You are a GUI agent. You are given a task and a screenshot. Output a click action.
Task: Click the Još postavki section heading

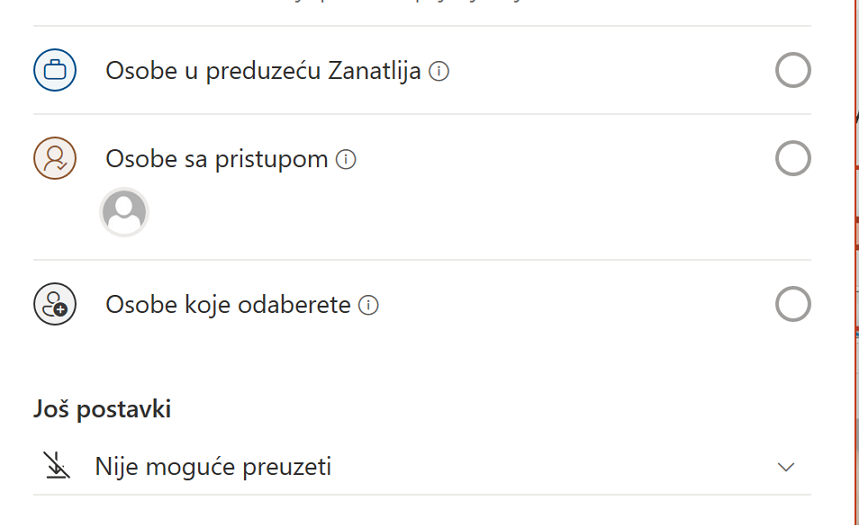(102, 409)
